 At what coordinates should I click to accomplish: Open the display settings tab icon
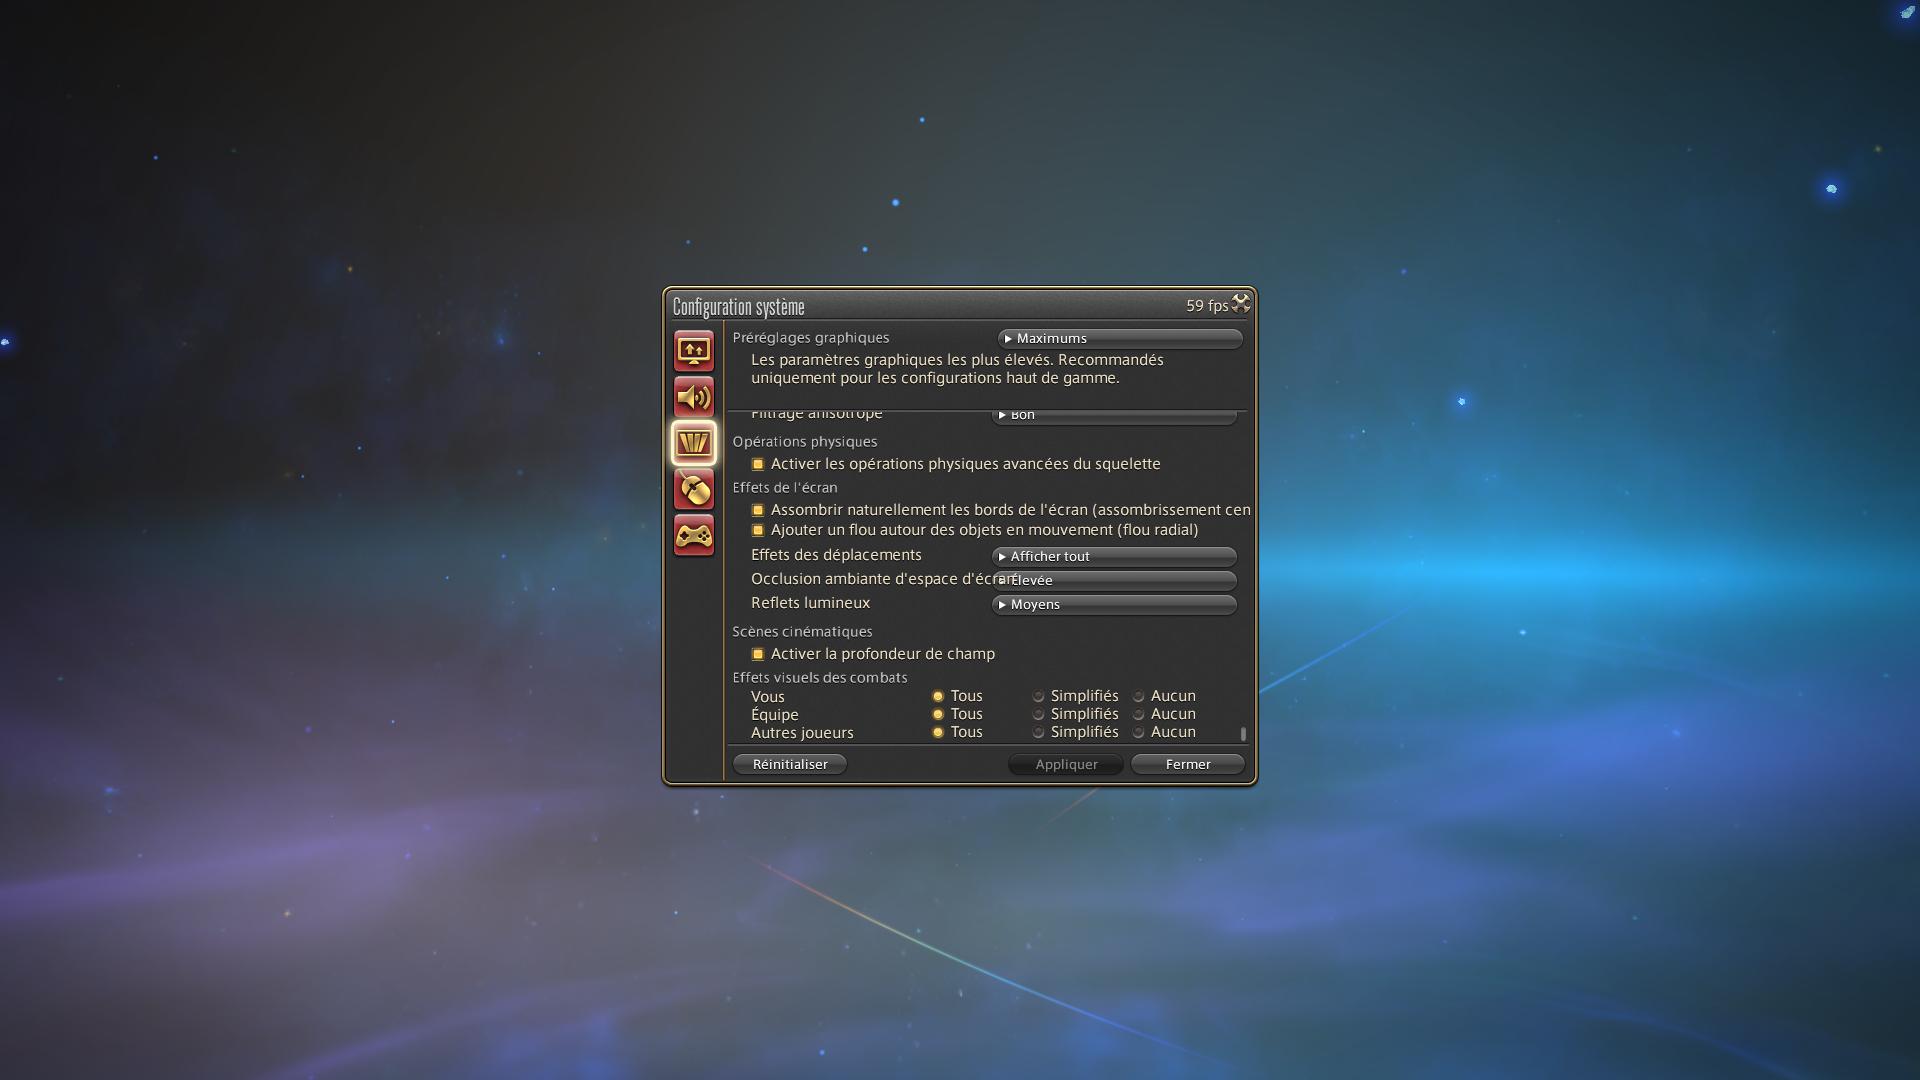[x=693, y=351]
